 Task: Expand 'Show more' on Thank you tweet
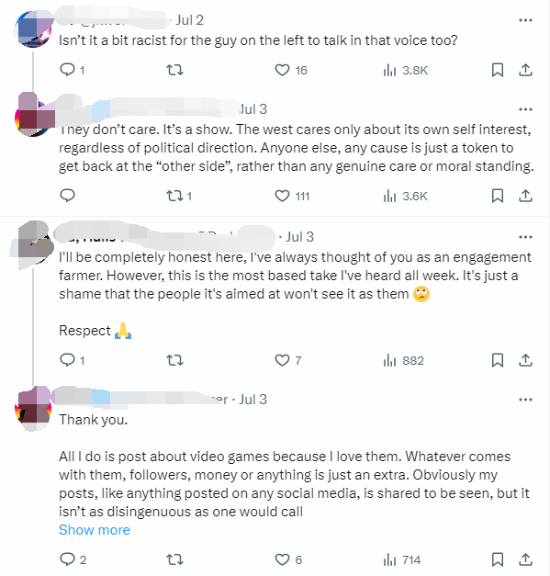pos(94,530)
